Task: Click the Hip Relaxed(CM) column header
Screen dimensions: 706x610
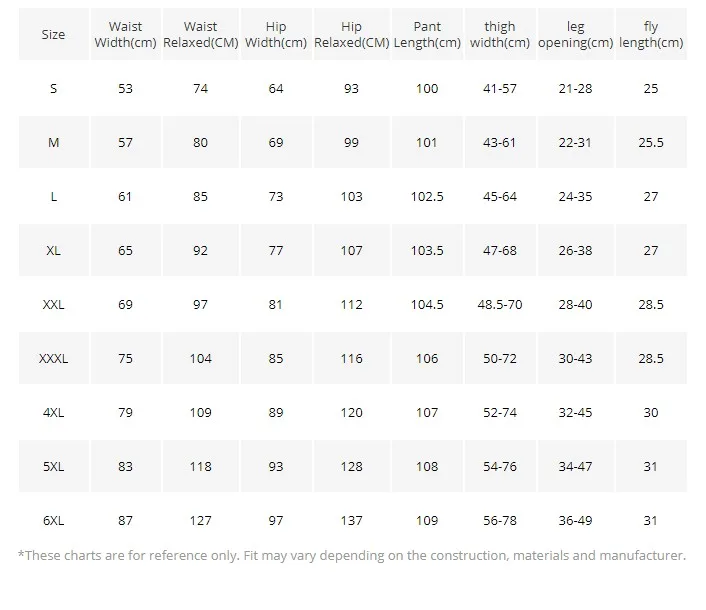Action: 351,35
